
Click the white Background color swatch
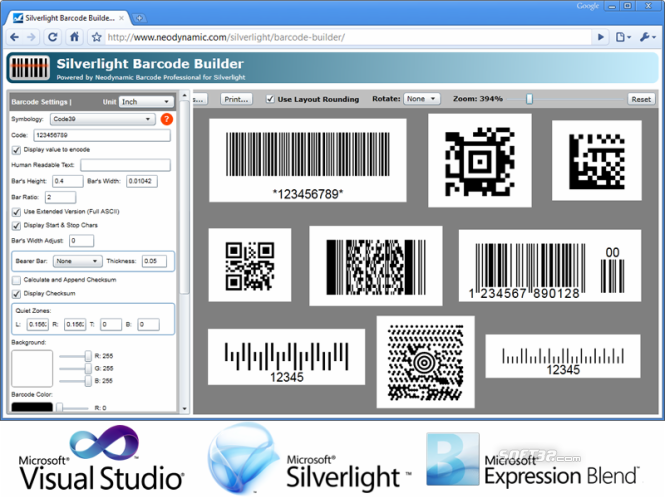[x=32, y=368]
